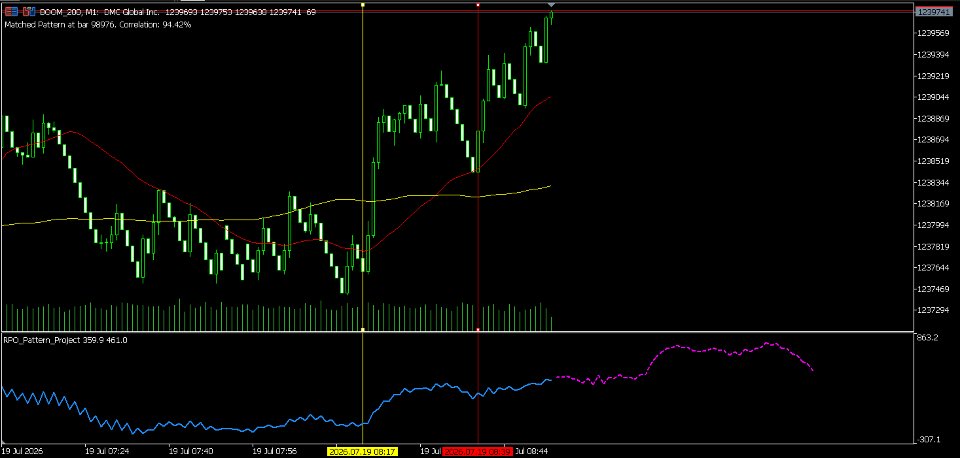Select the red vertical line top handle
Image resolution: width=960 pixels, height=458 pixels.
click(478, 5)
